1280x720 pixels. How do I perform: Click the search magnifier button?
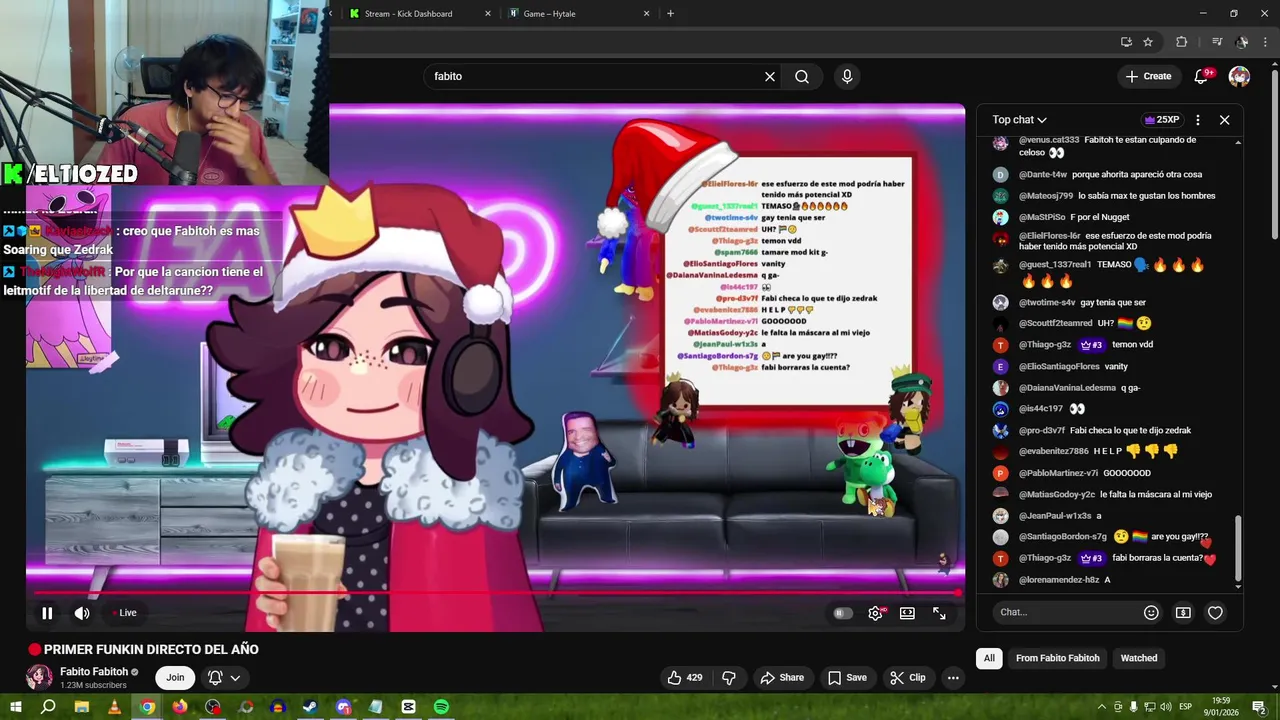(x=802, y=76)
